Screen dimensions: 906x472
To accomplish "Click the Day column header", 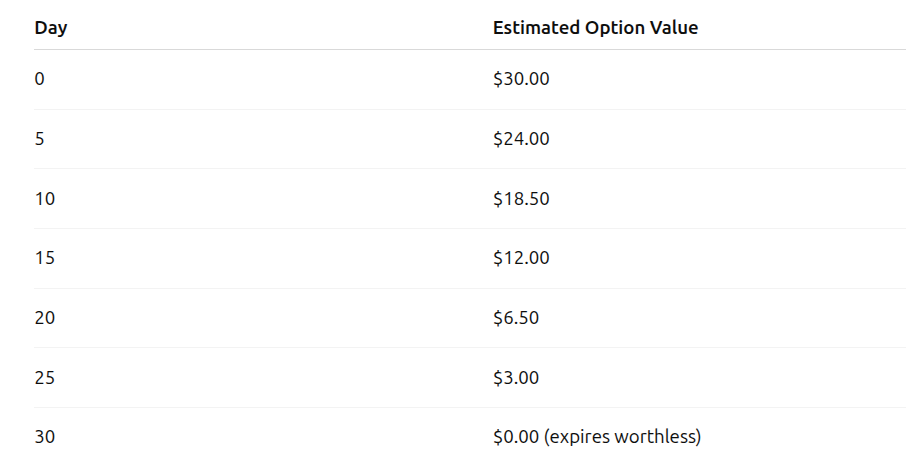I will click(51, 28).
